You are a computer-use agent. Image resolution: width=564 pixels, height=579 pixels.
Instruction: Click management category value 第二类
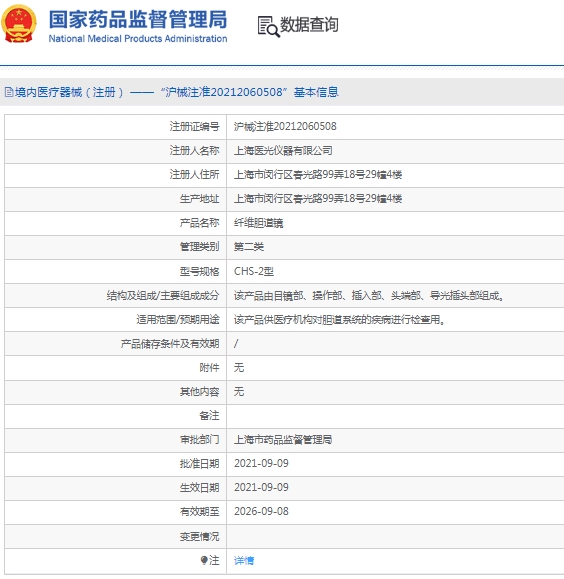coord(249,247)
